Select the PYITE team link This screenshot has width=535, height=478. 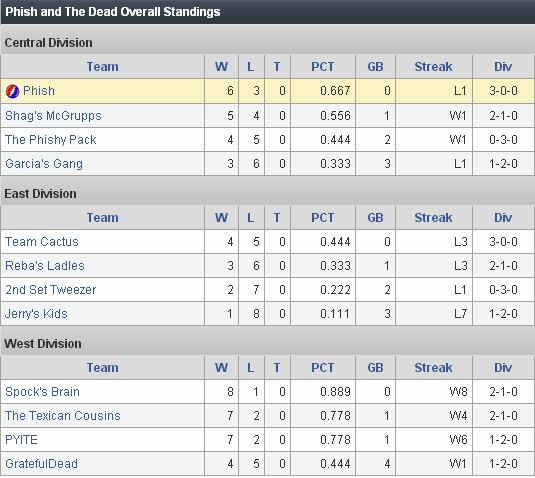point(21,439)
